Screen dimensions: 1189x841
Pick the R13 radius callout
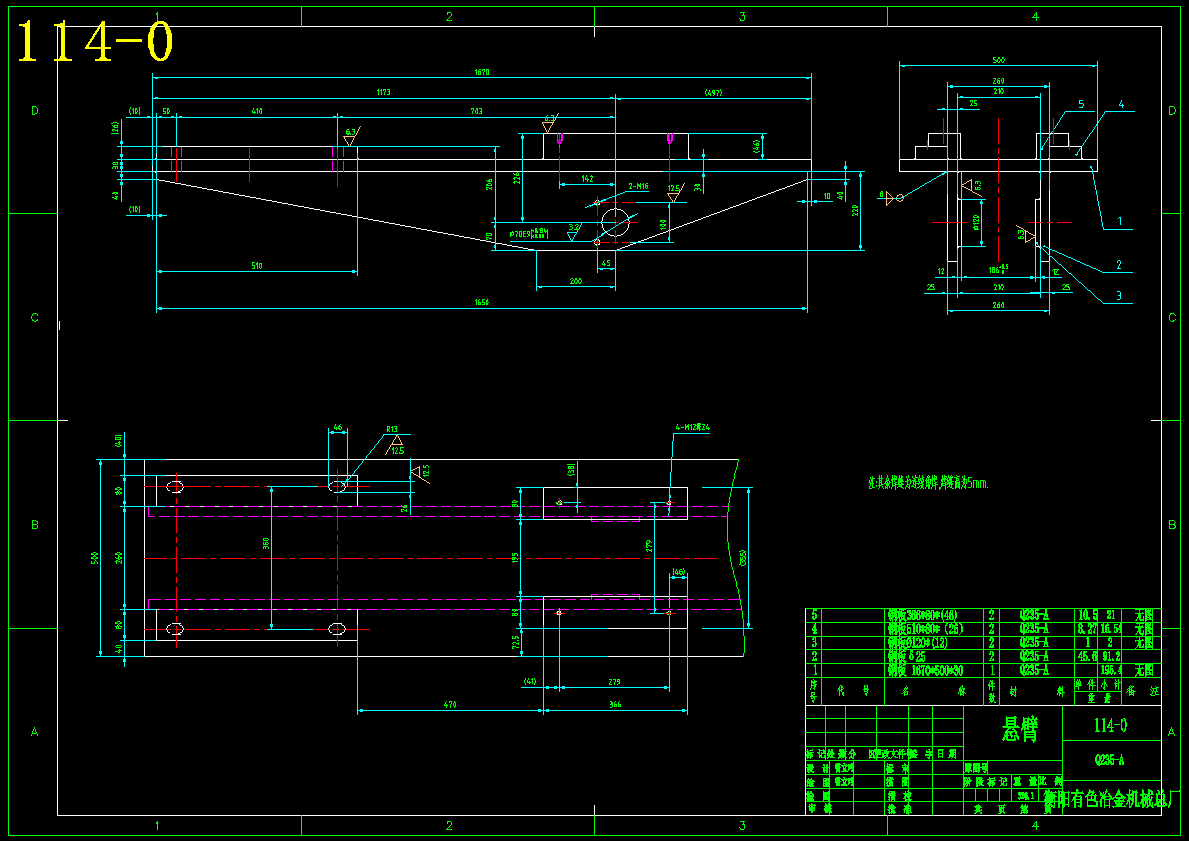pyautogui.click(x=391, y=429)
